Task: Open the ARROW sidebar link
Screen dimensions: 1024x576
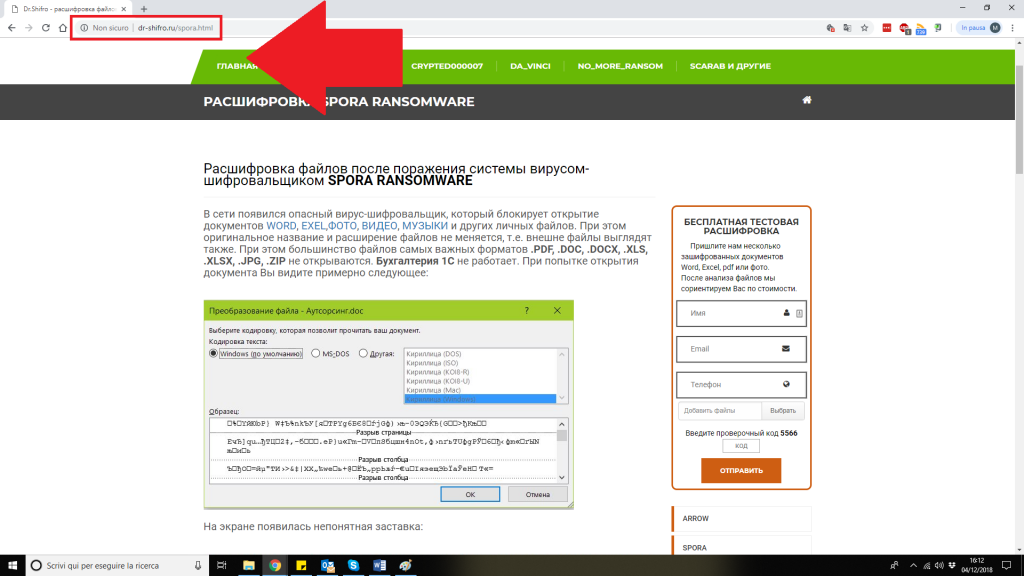Action: 741,519
